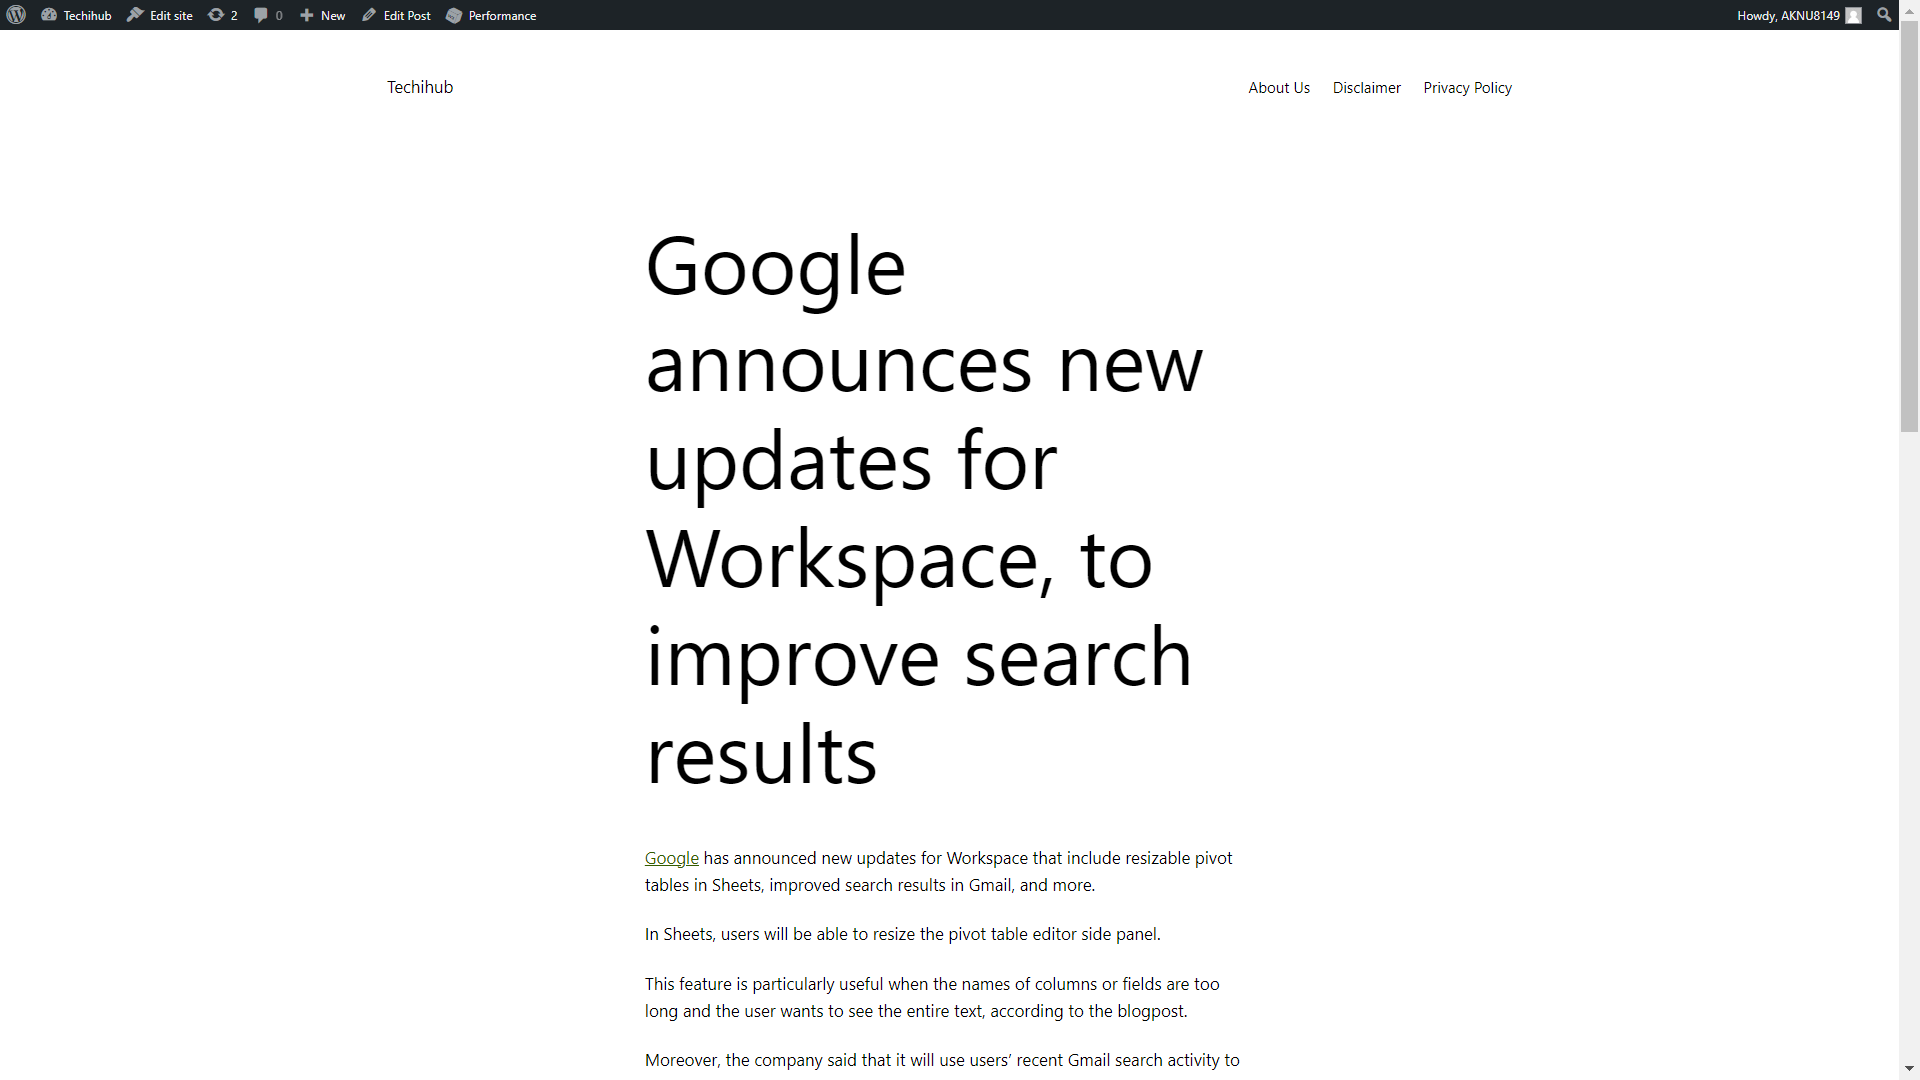Click the paragraph starting "This feature is particularly"
This screenshot has height=1080, width=1920.
(x=932, y=997)
